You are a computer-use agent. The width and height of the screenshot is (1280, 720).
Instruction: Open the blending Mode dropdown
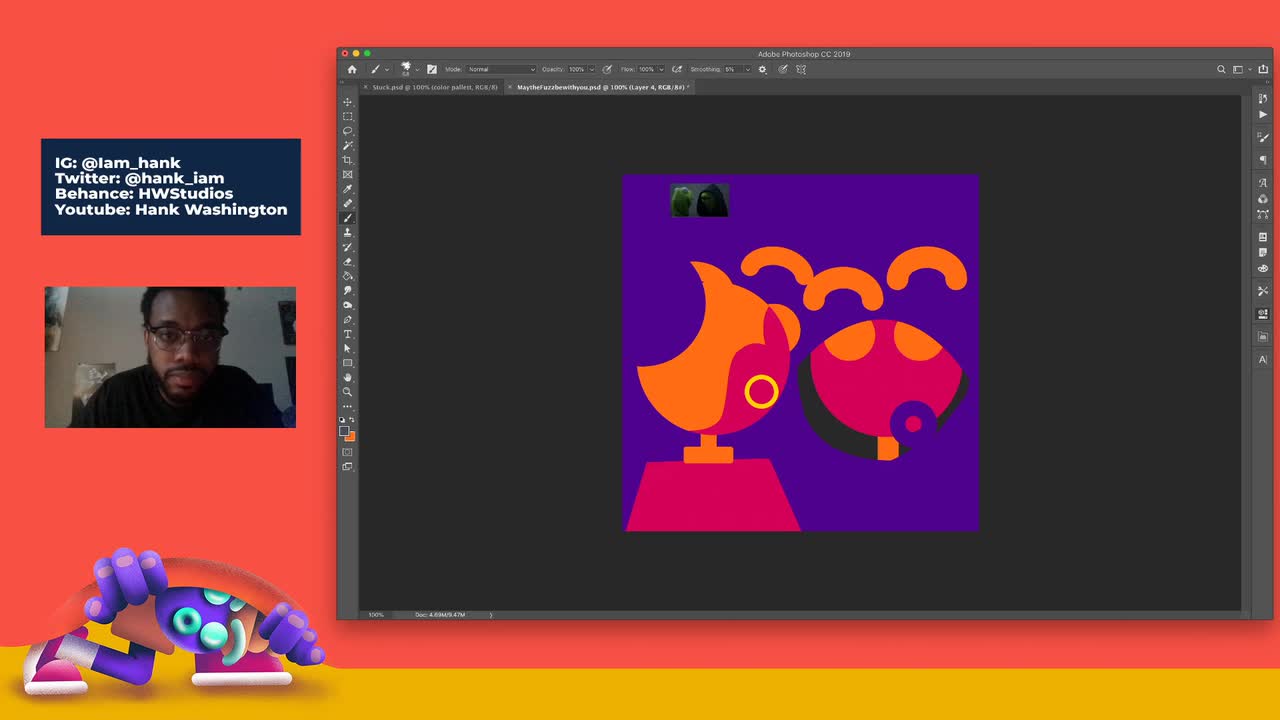coord(502,70)
